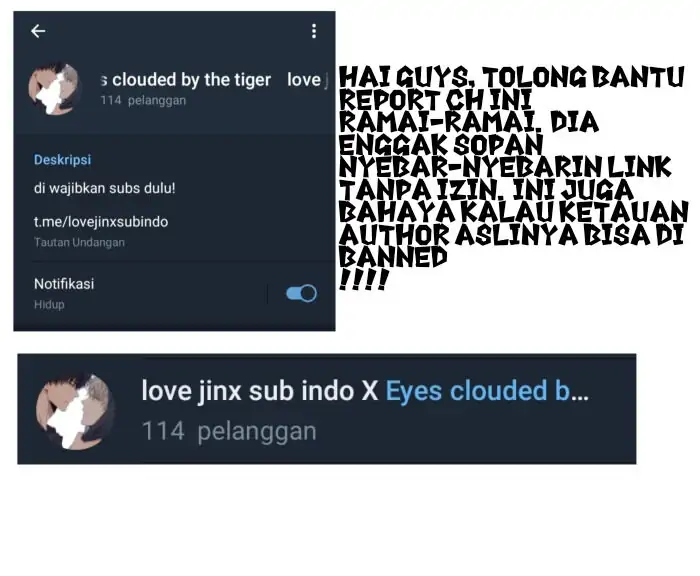Screen dimensions: 700x576
Task: Open the channel profile picture at top
Action: pyautogui.click(x=54, y=89)
